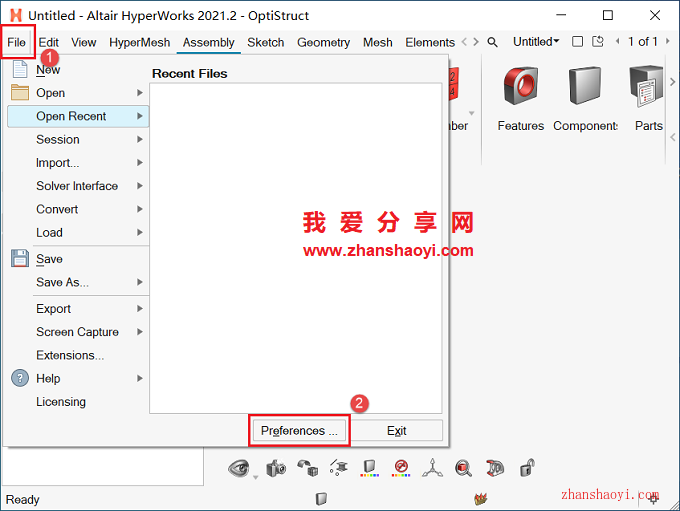Expand the Export submenu

coord(78,308)
